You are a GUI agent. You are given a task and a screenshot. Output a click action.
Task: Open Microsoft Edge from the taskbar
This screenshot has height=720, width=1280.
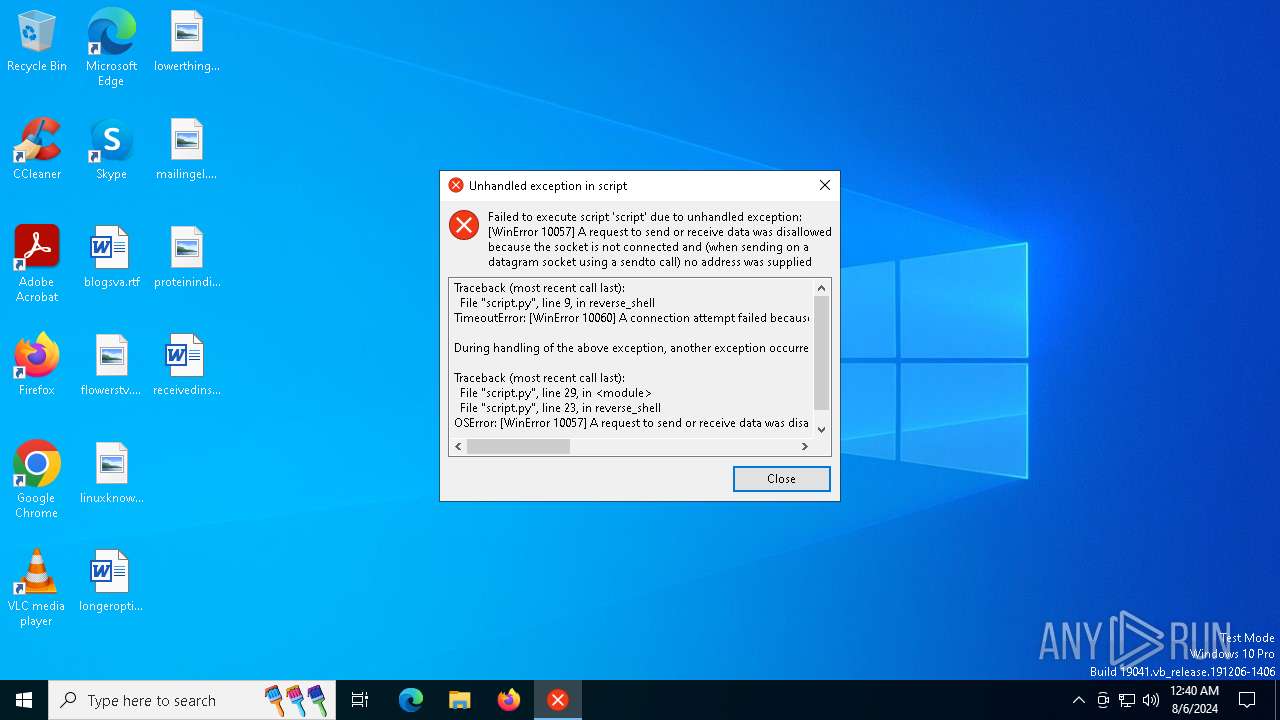coord(411,700)
